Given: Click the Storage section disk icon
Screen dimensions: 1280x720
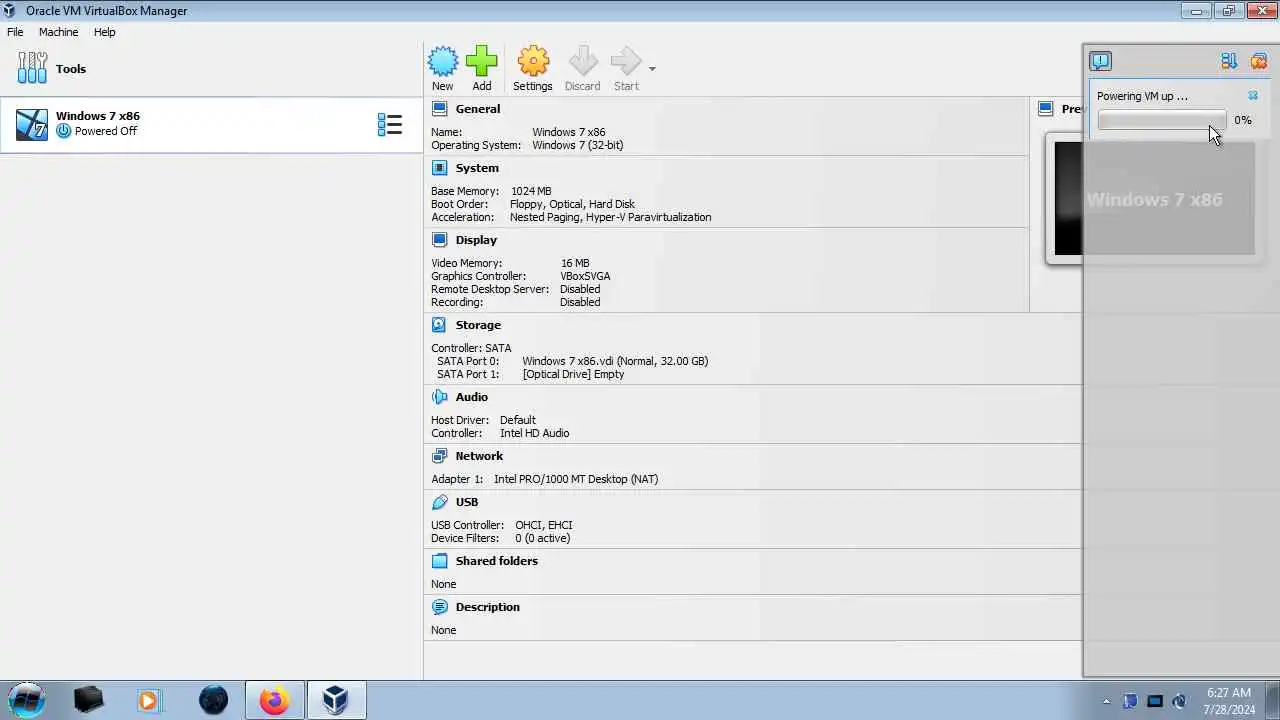Looking at the screenshot, I should (x=439, y=325).
